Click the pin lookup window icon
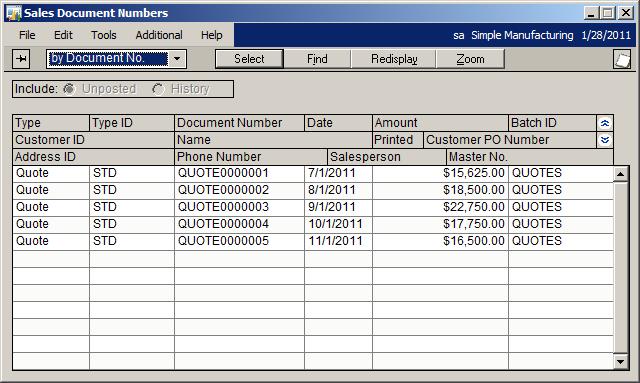 (21, 59)
